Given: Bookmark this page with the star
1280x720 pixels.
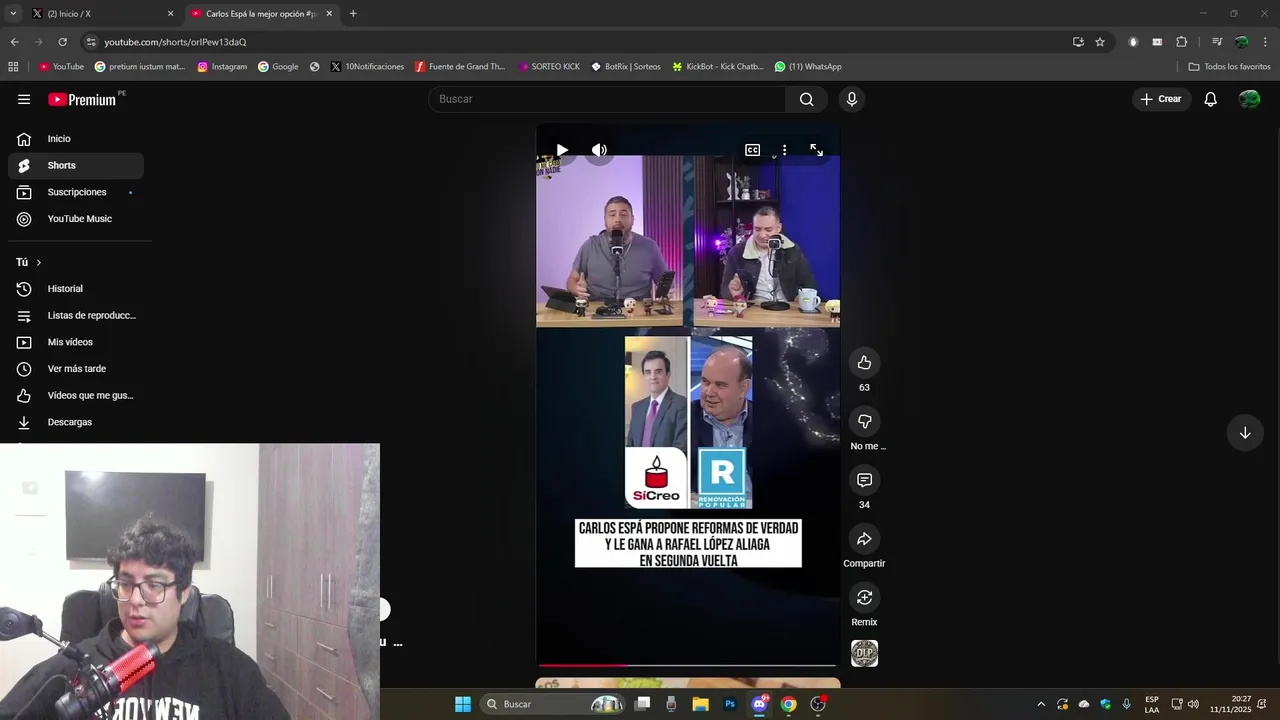Looking at the screenshot, I should click(x=1100, y=42).
